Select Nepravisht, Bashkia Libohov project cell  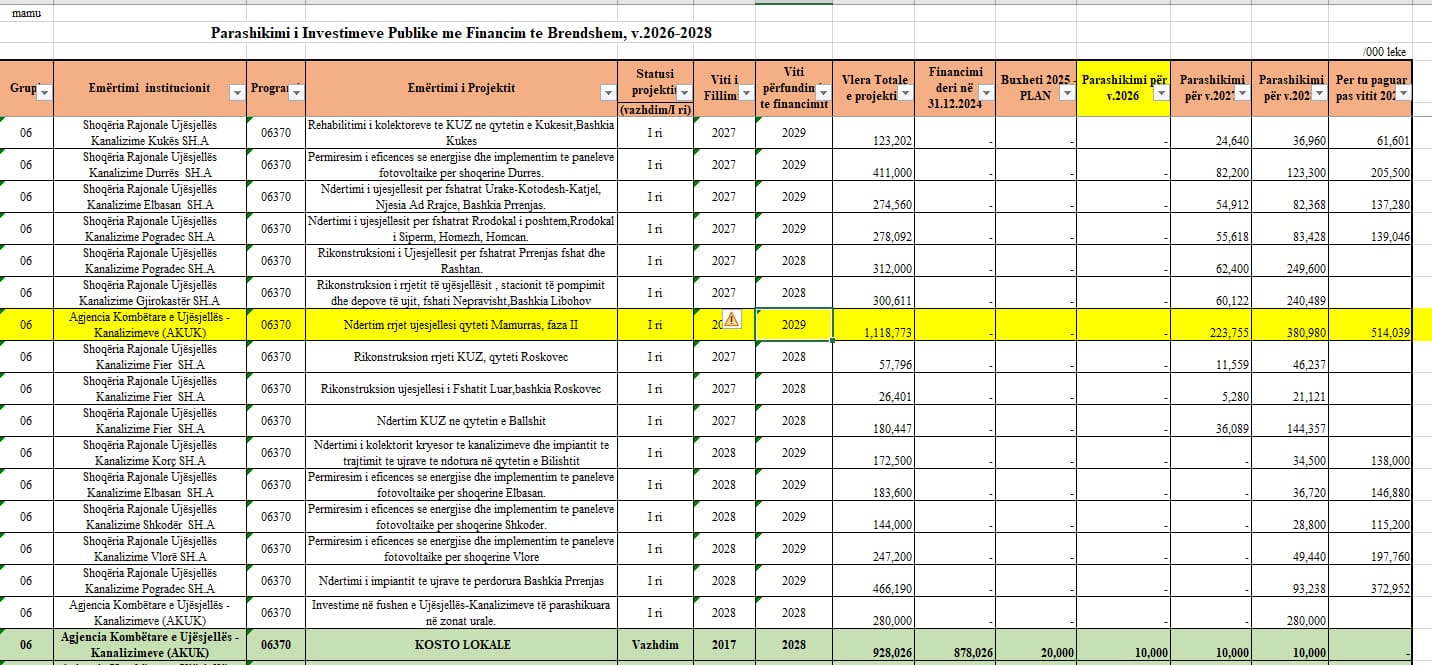coord(461,292)
